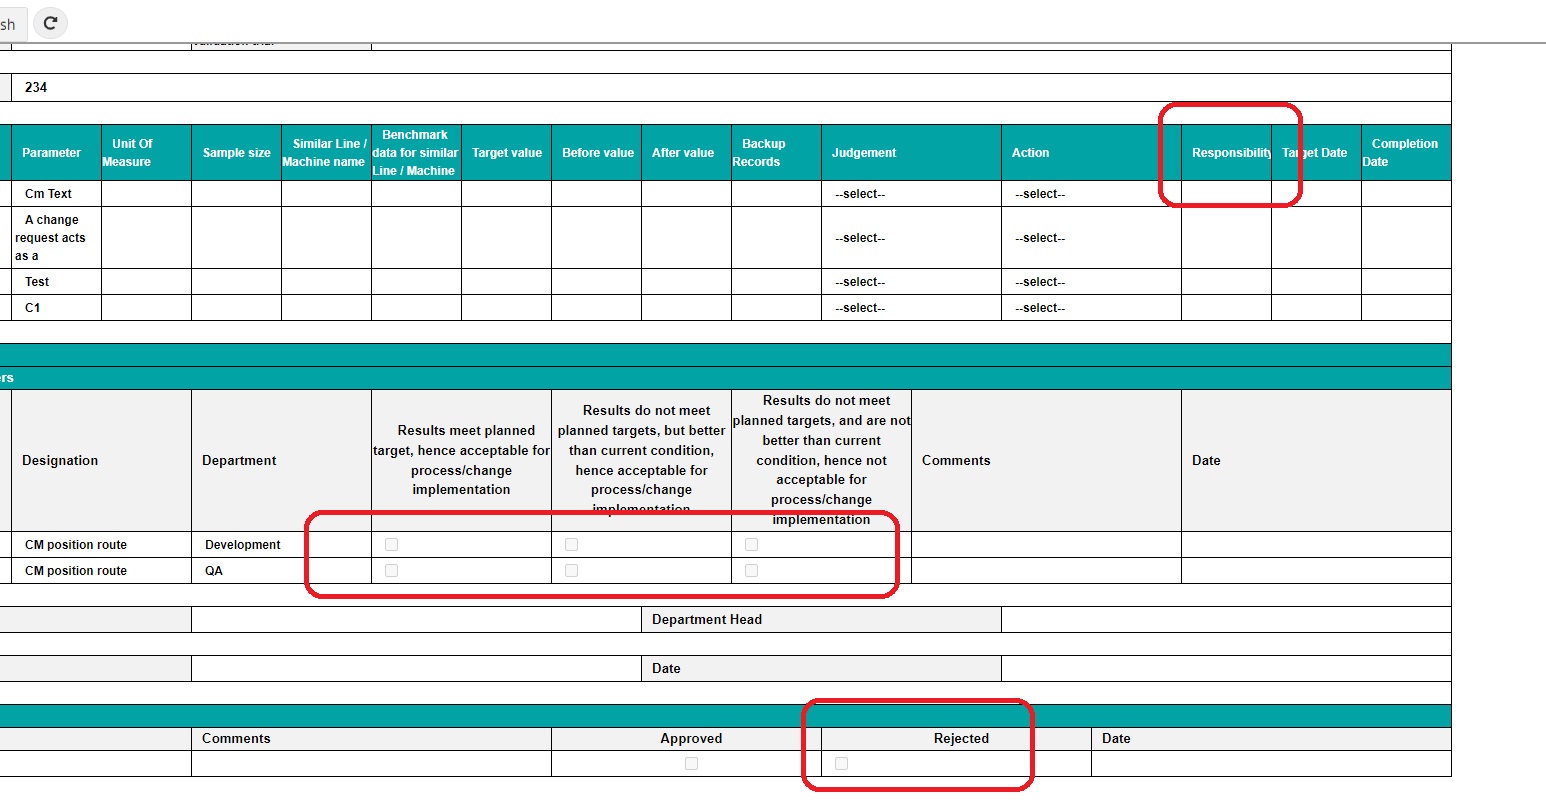
Task: Click 'Benchmark data for similar Line' header
Action: pyautogui.click(x=415, y=153)
